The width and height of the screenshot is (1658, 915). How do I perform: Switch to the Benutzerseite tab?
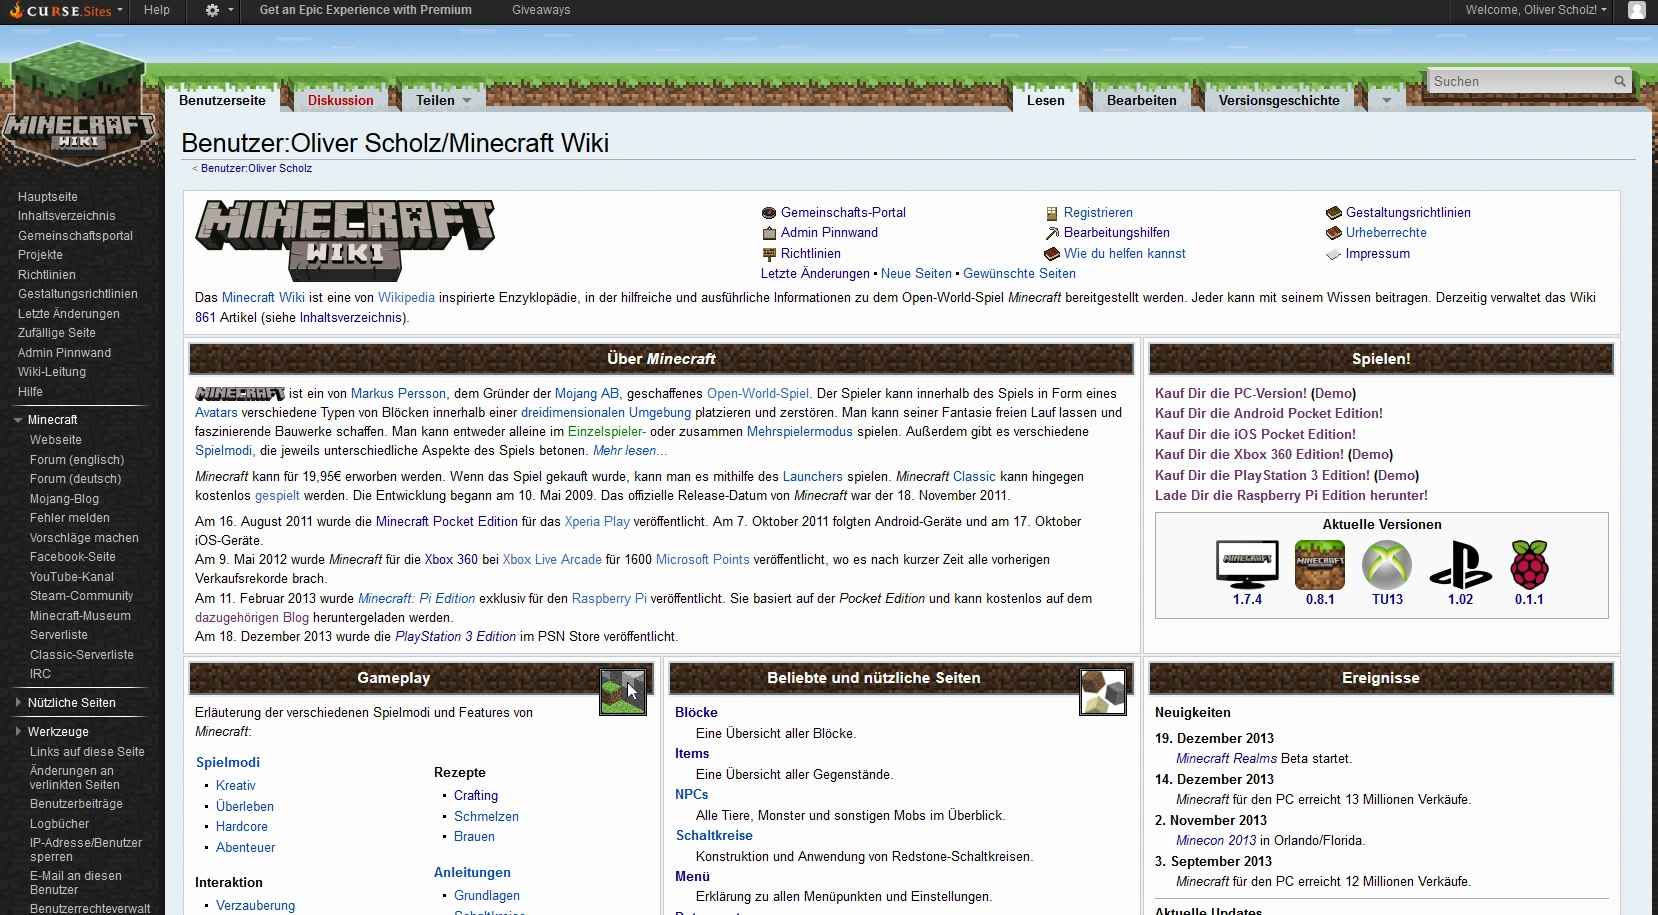click(222, 100)
